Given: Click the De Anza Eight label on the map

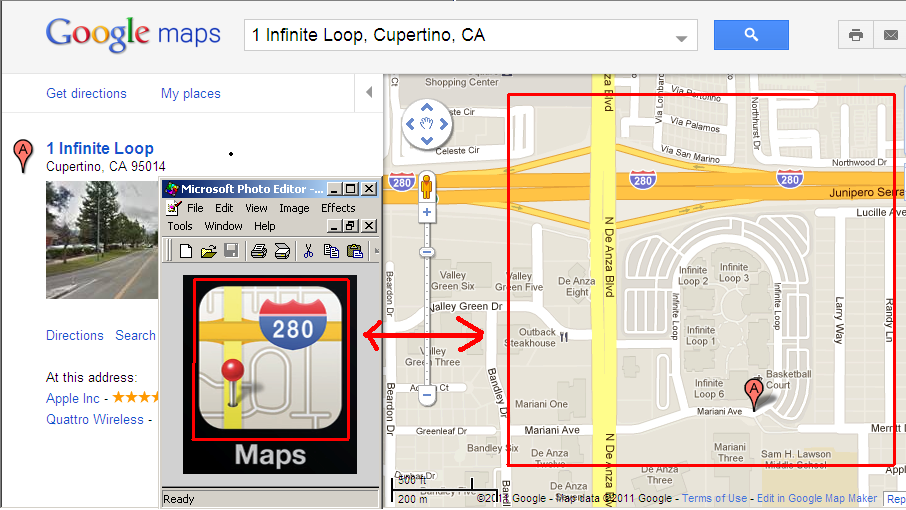Looking at the screenshot, I should [x=576, y=286].
